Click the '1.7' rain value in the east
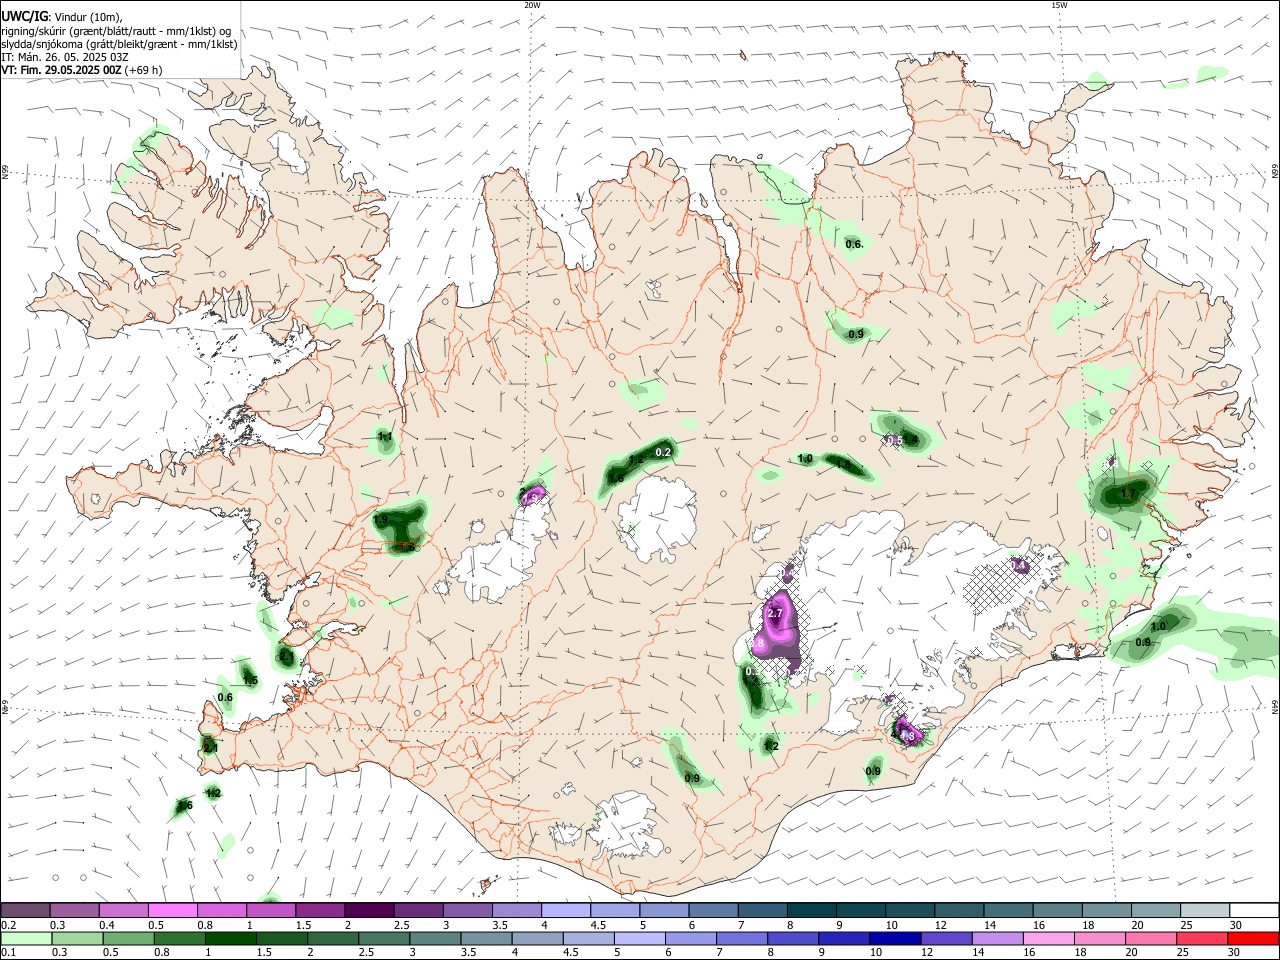Viewport: 1280px width, 960px height. tap(1129, 494)
